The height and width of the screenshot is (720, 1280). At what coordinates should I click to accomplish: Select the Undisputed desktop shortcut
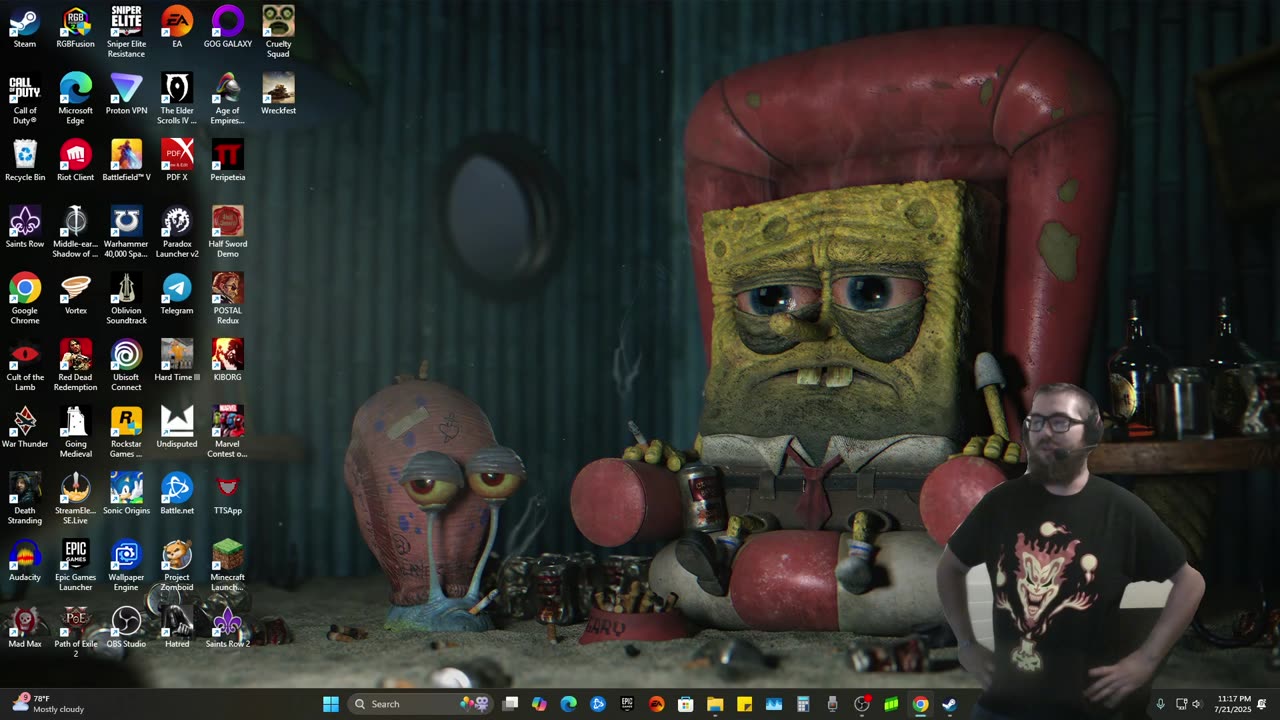click(x=177, y=428)
